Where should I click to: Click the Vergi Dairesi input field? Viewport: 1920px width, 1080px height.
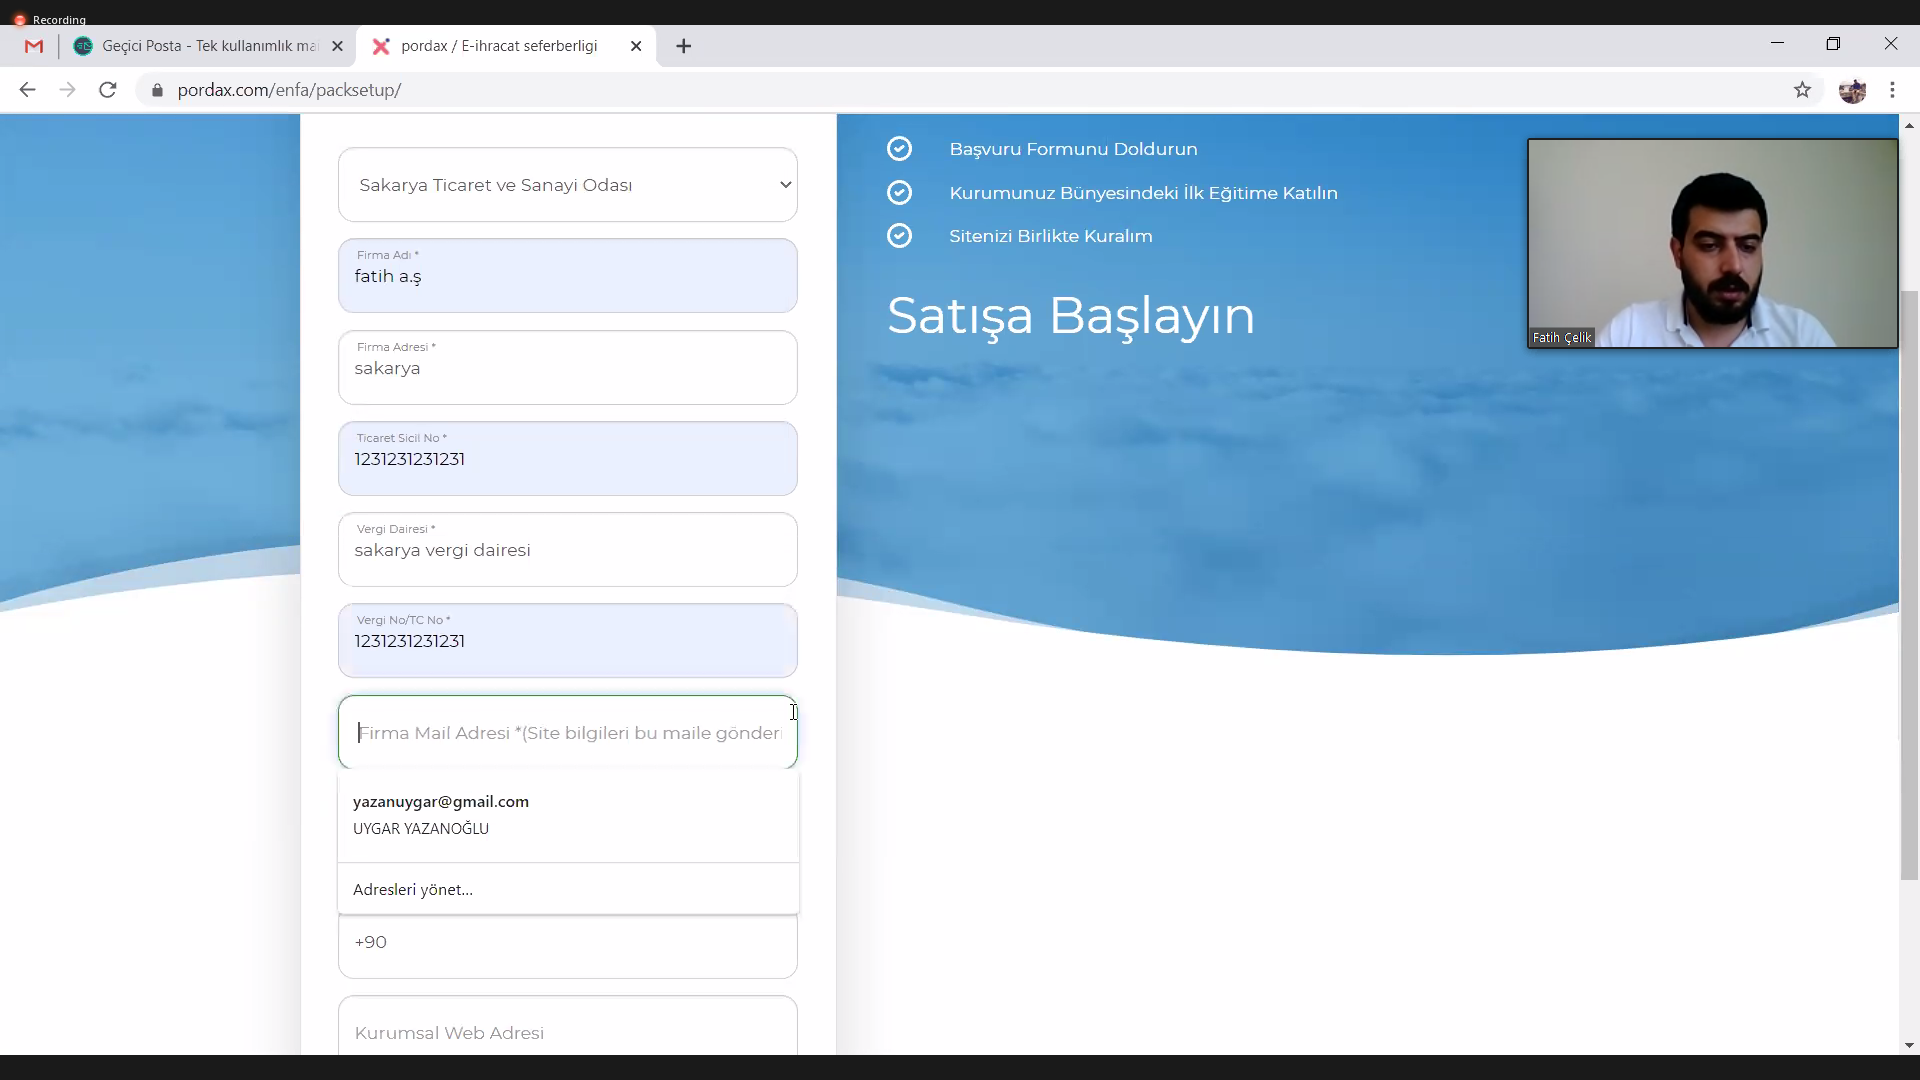tap(567, 551)
